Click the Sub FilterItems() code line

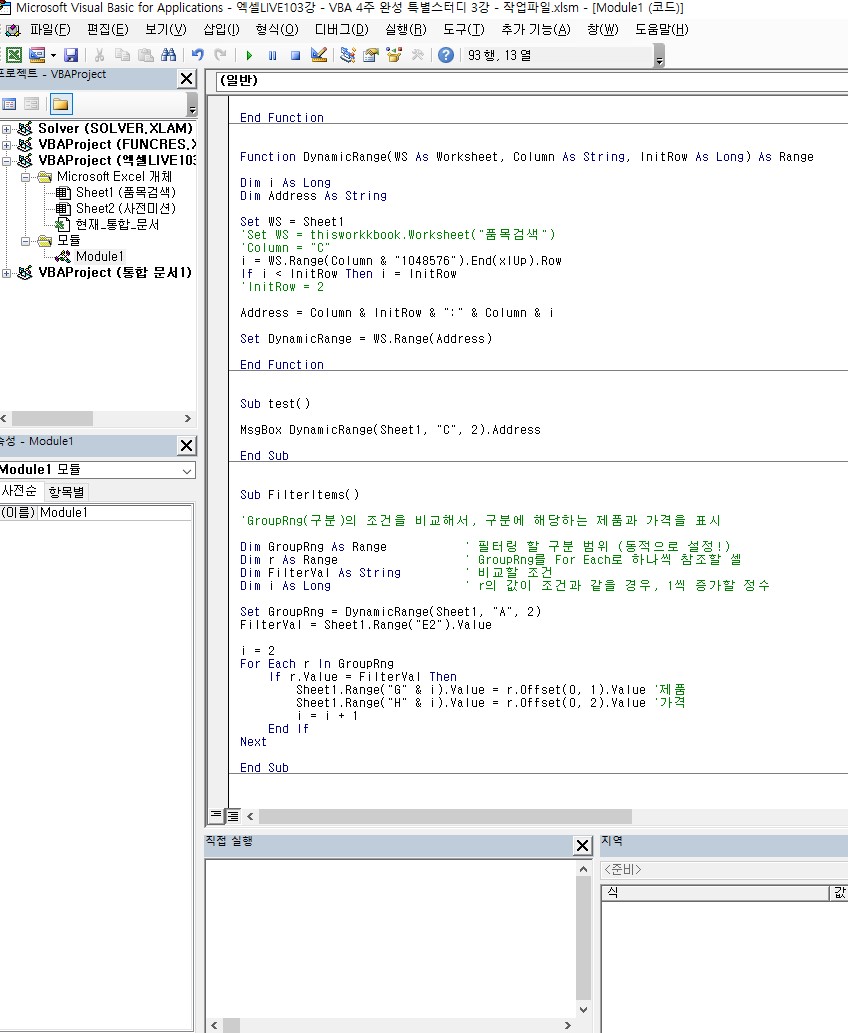click(299, 495)
